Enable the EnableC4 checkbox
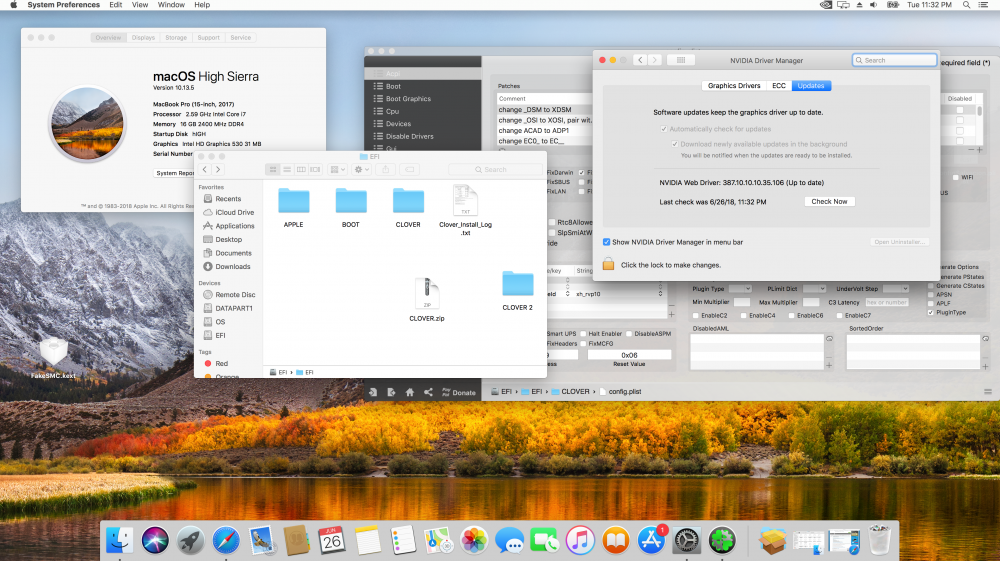 point(744,316)
